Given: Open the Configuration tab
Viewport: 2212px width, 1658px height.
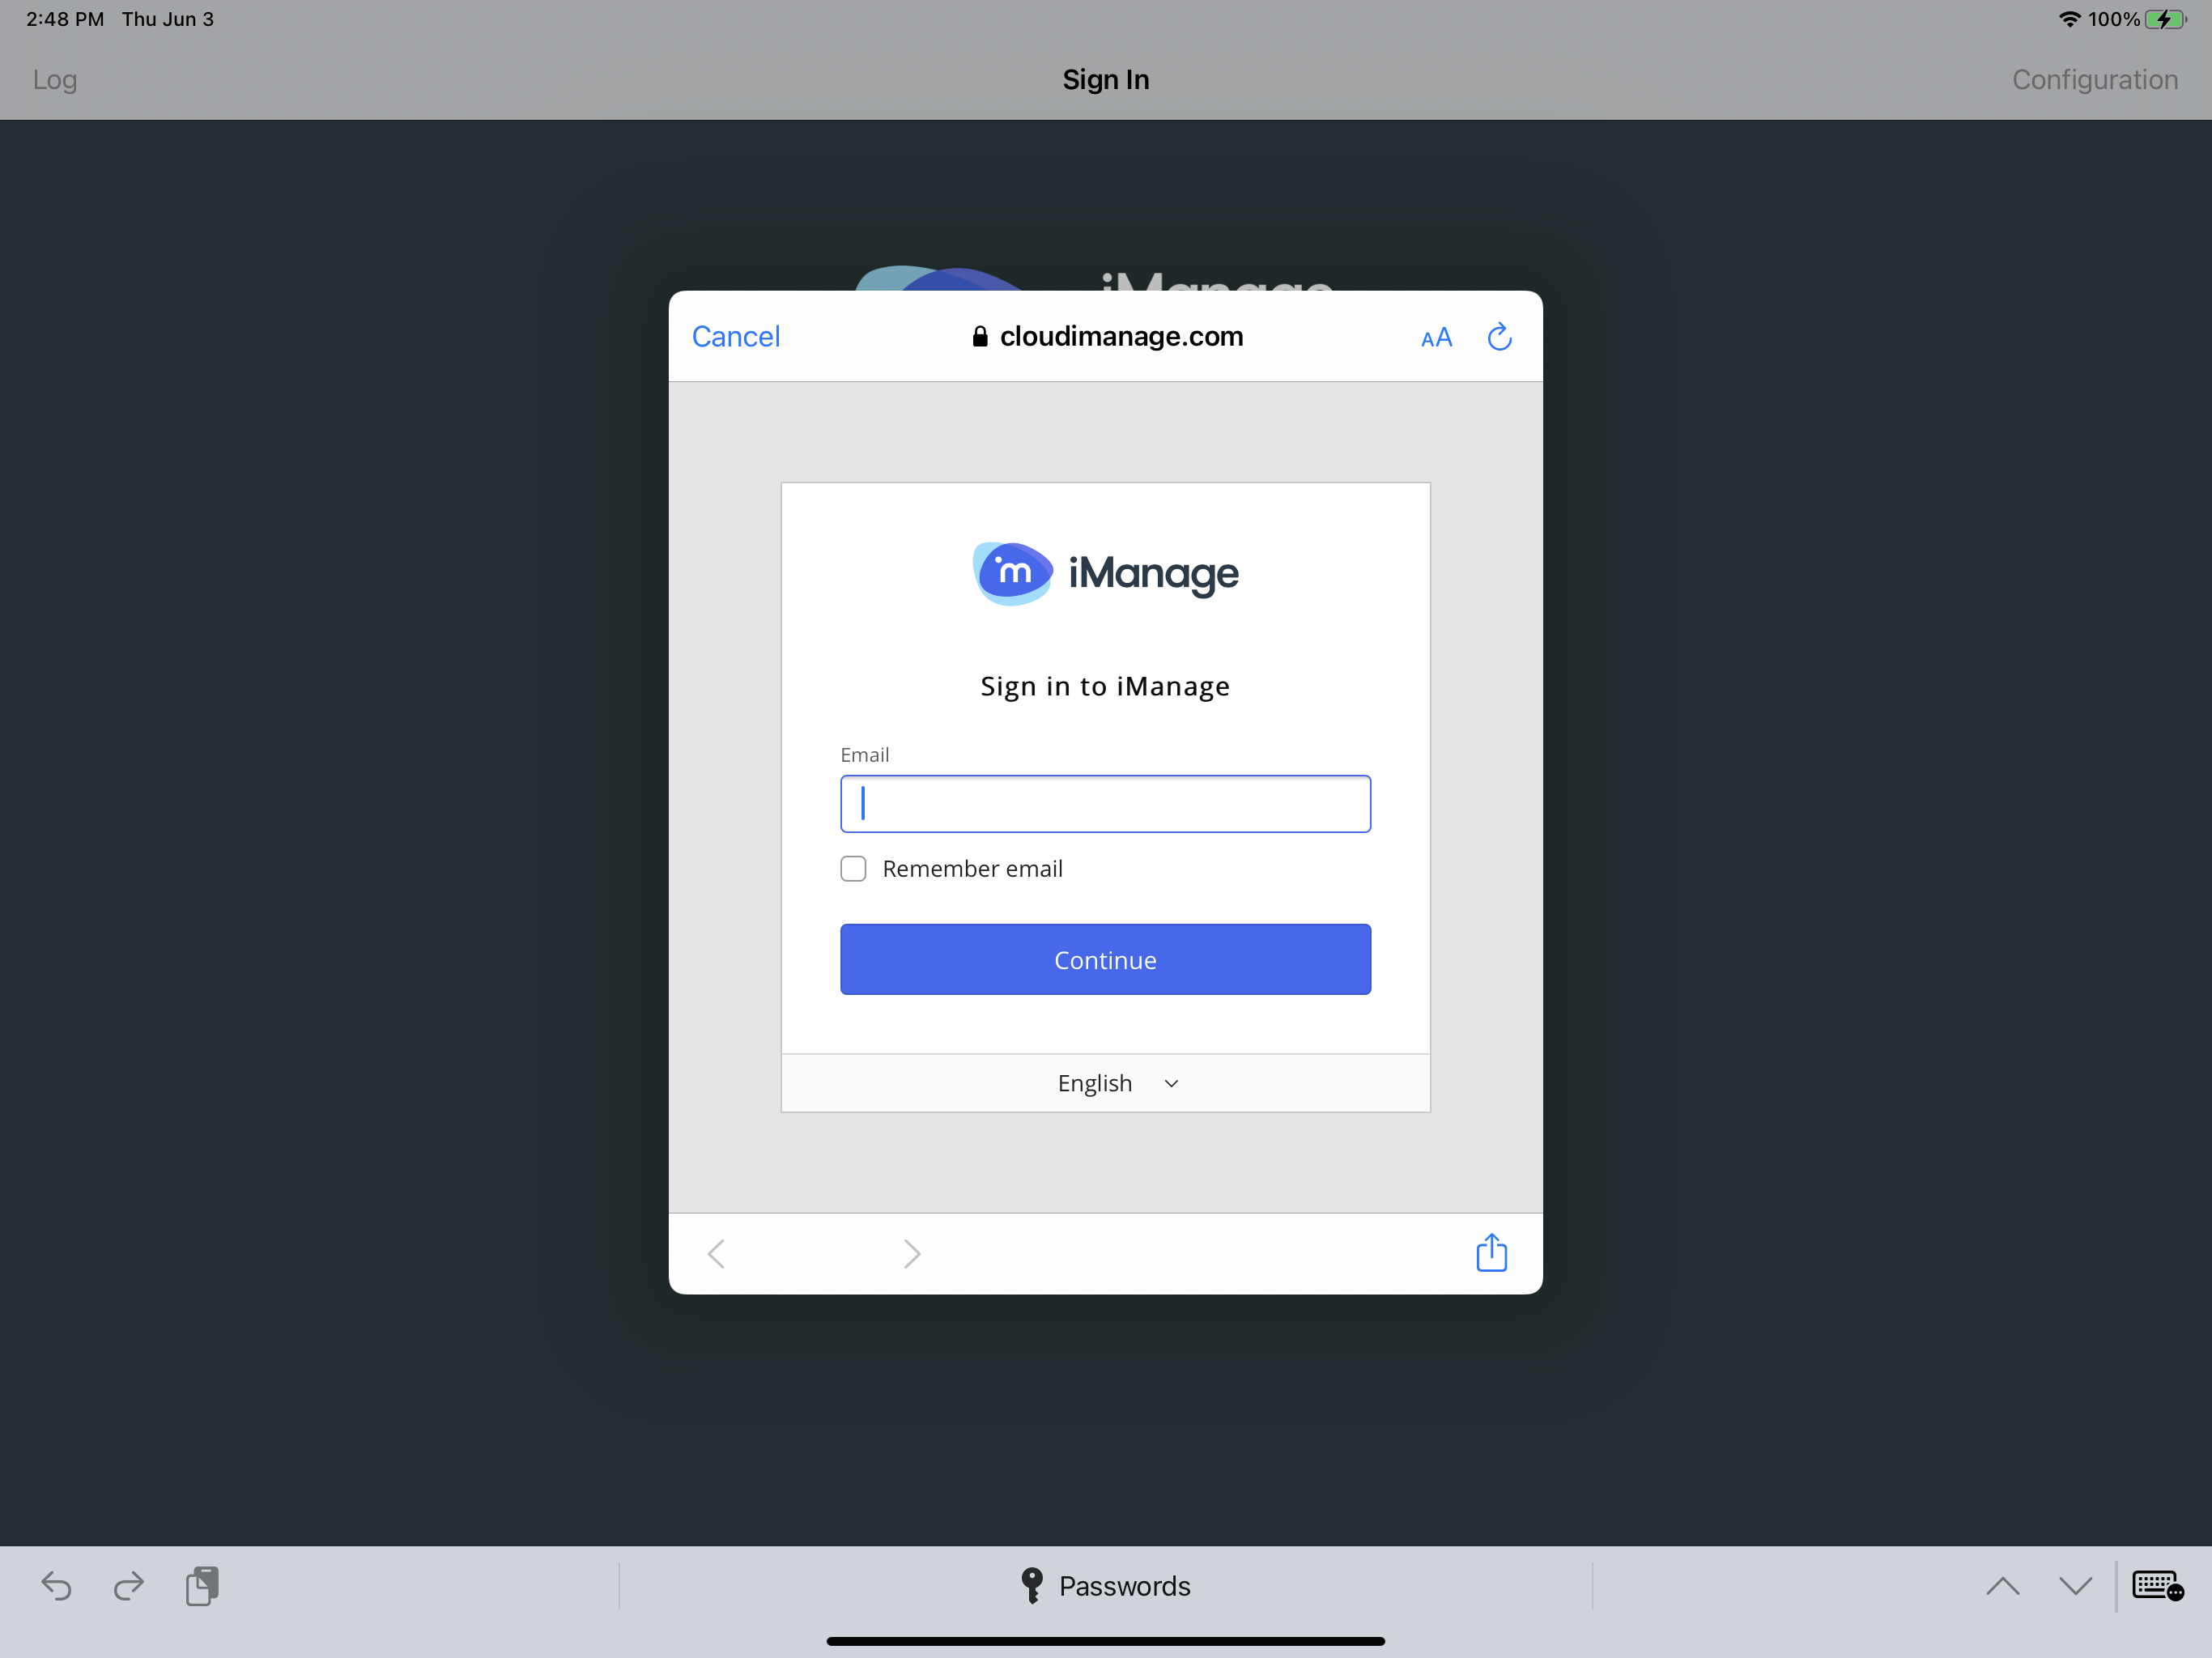Looking at the screenshot, I should coord(2094,80).
